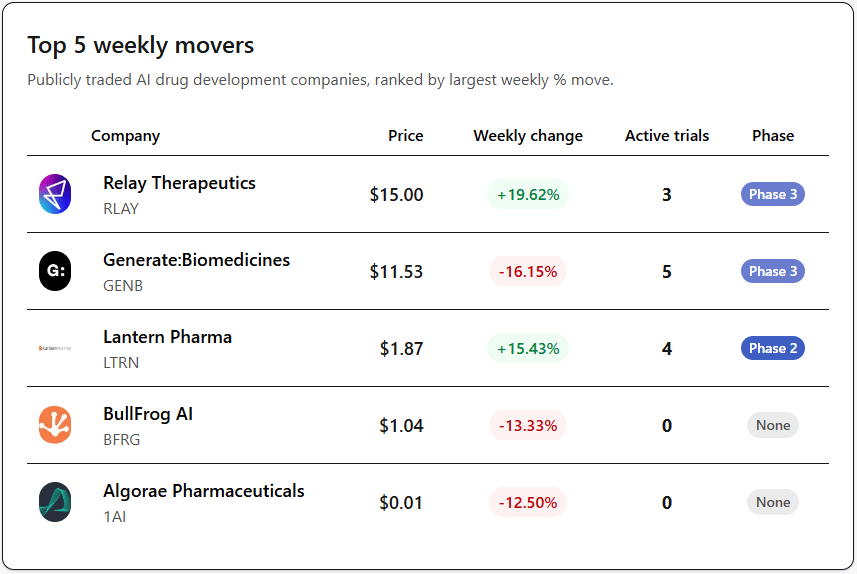Open the Generate:Biomedicines company name
Image resolution: width=857 pixels, height=574 pixels.
click(196, 260)
